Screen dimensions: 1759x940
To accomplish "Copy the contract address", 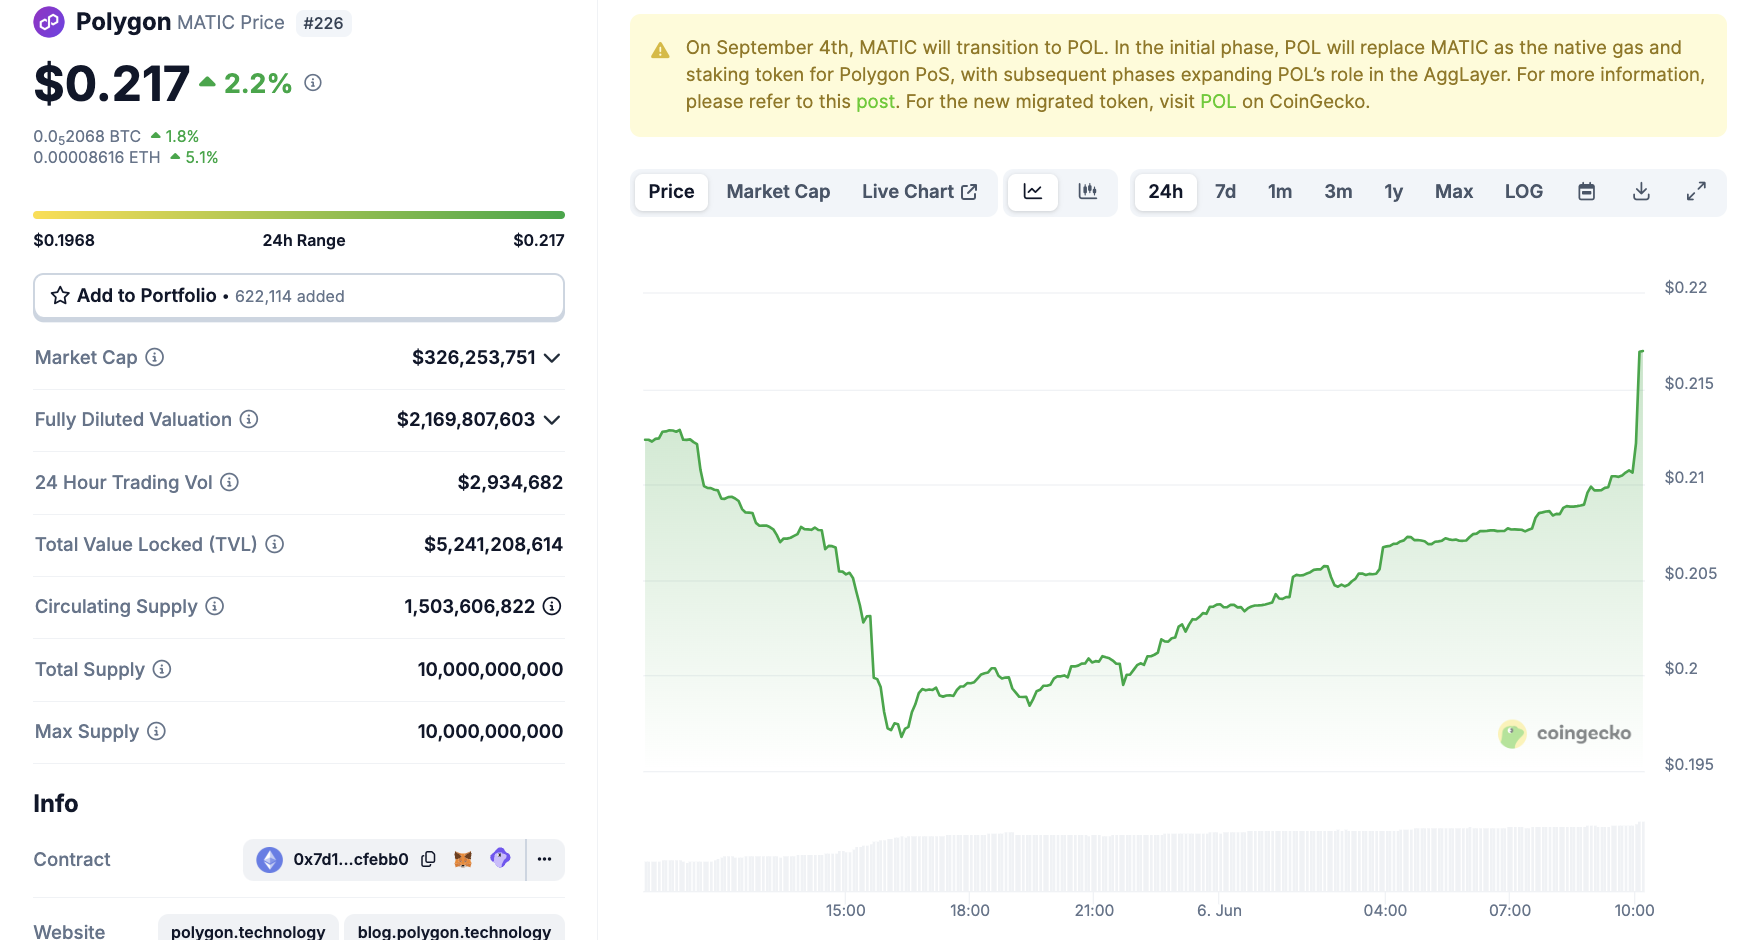I will click(428, 859).
